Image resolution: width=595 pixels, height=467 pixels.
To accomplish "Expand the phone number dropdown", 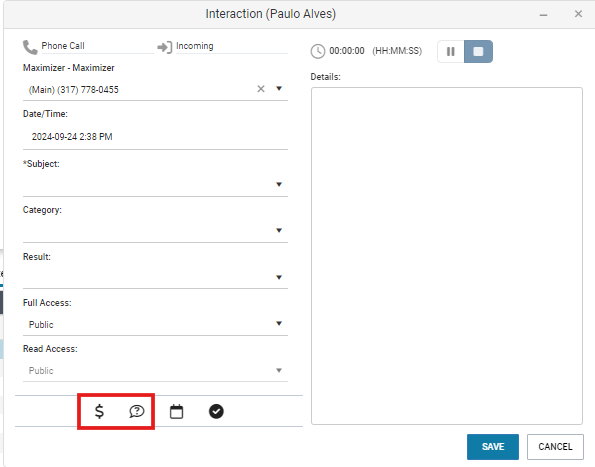I will coord(279,88).
